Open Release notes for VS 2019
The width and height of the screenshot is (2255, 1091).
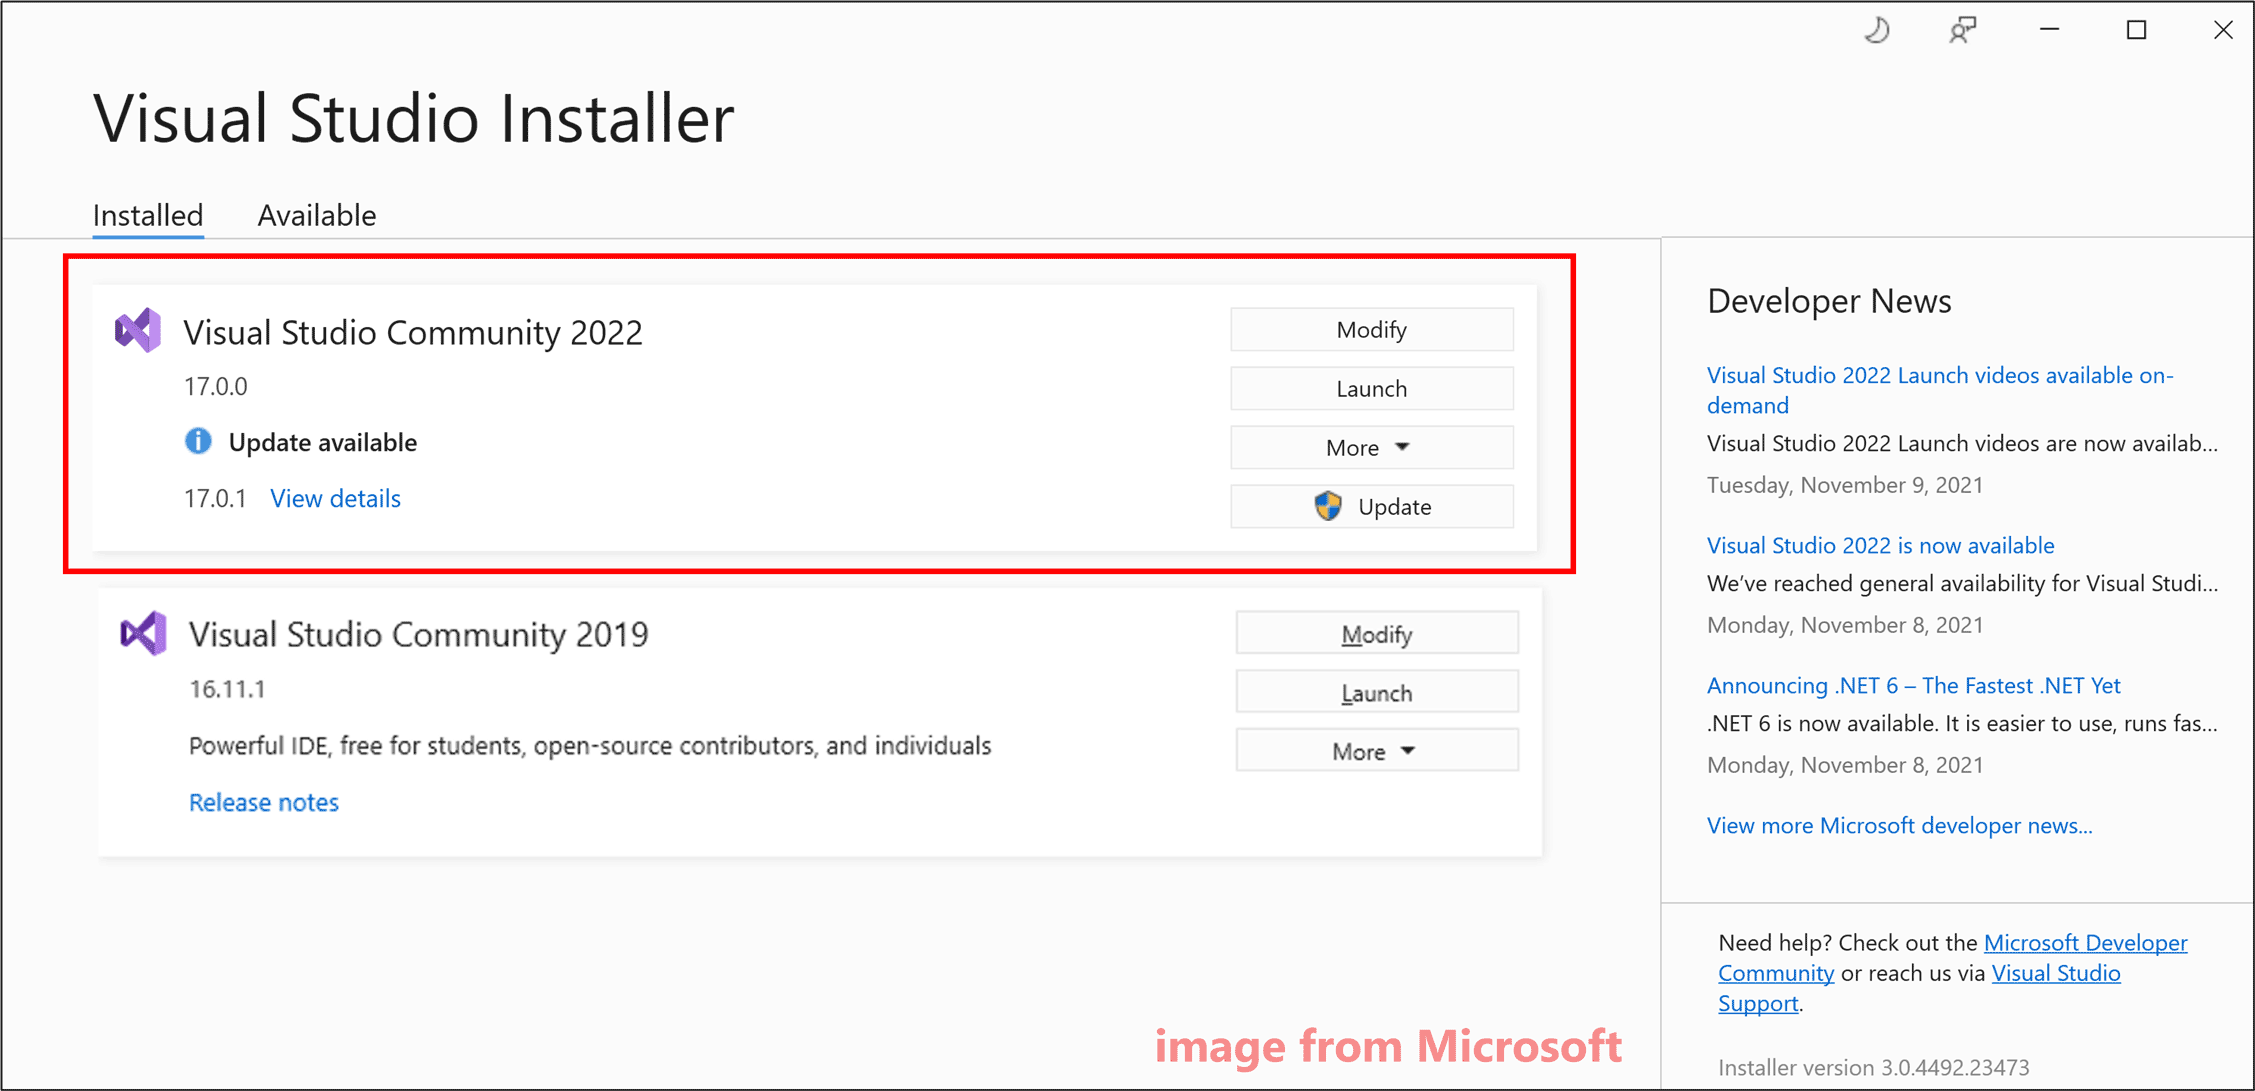pyautogui.click(x=263, y=802)
